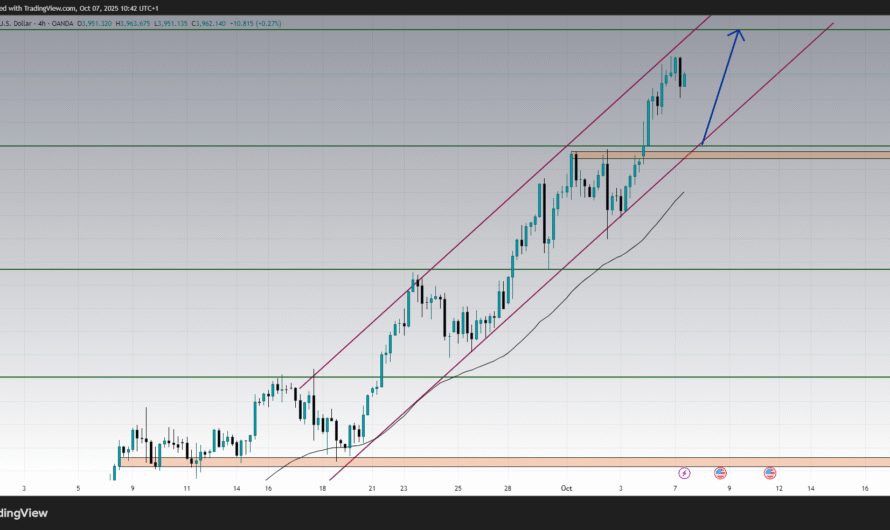Select the close value C3,962.140
This screenshot has height=530, width=890.
208,24
